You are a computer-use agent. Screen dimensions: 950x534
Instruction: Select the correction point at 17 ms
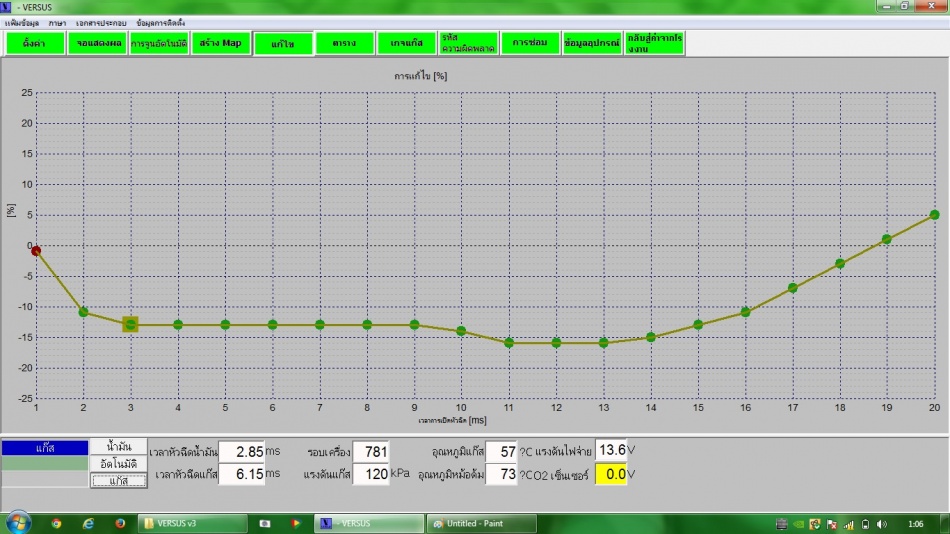coord(792,288)
